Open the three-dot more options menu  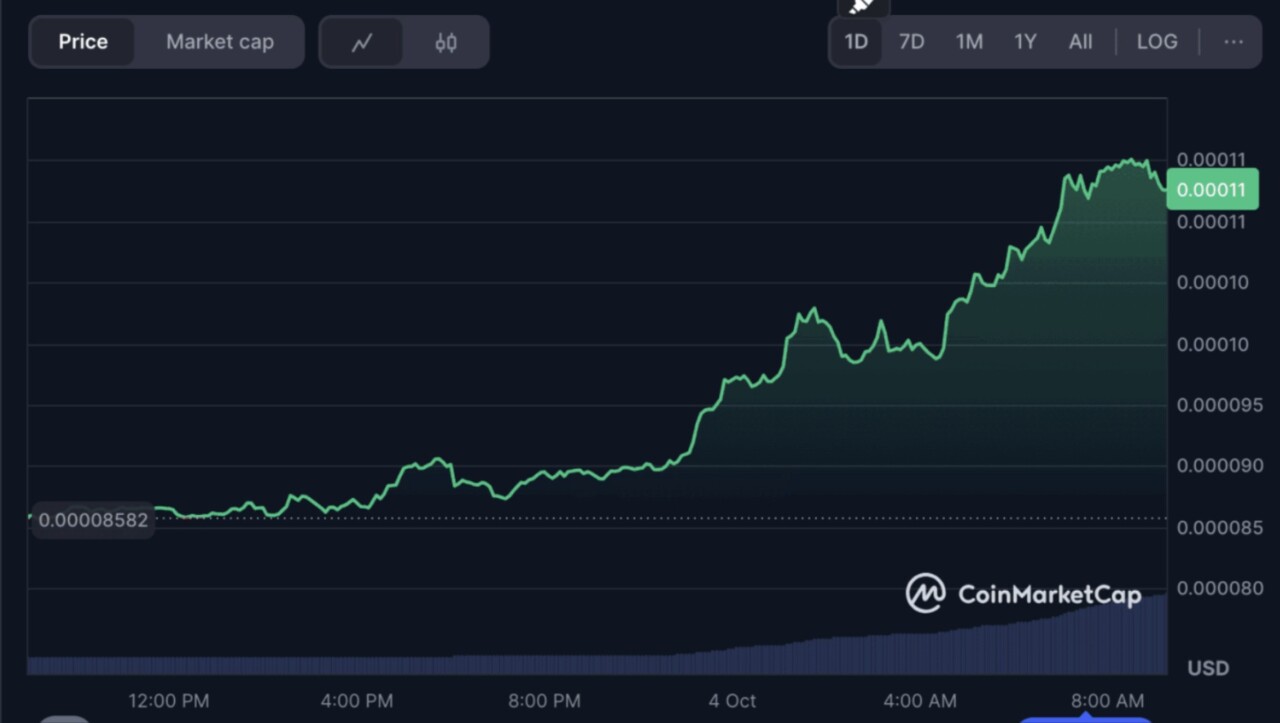1233,42
